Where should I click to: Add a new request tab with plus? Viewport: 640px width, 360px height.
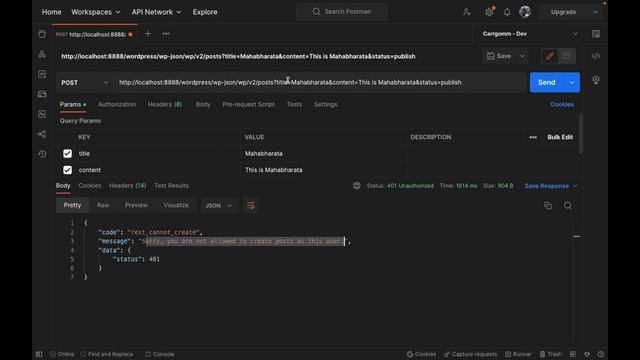pyautogui.click(x=148, y=34)
